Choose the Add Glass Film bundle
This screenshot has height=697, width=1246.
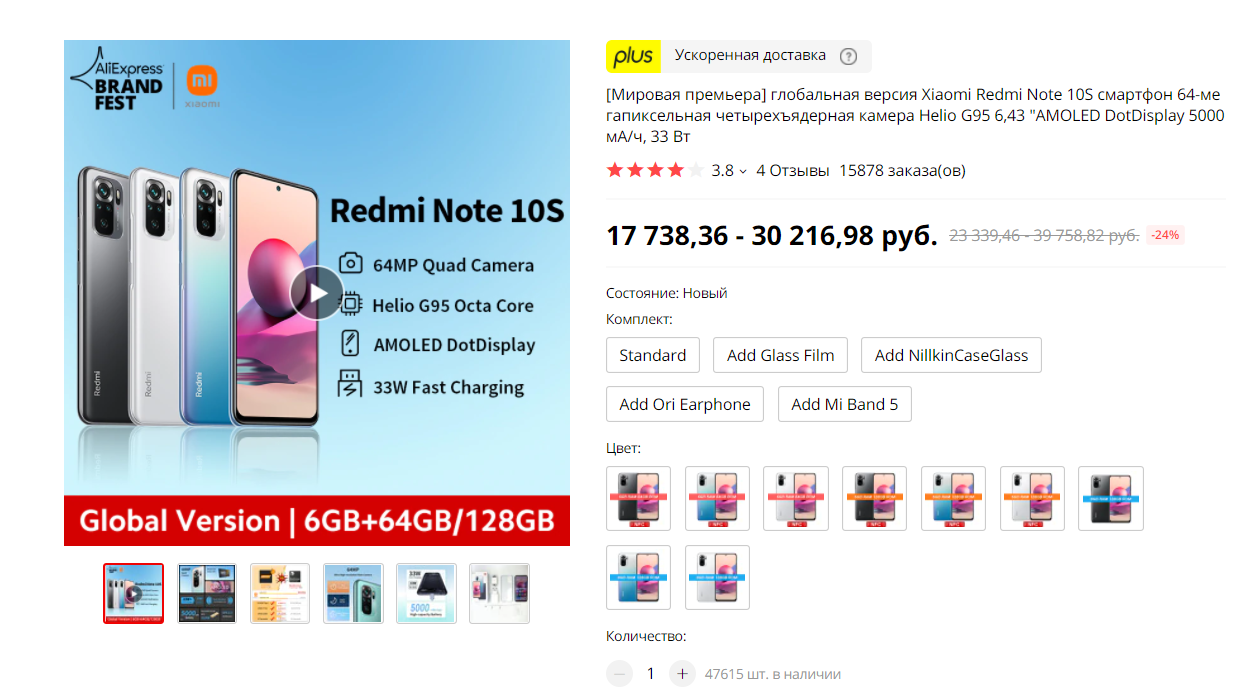click(781, 355)
